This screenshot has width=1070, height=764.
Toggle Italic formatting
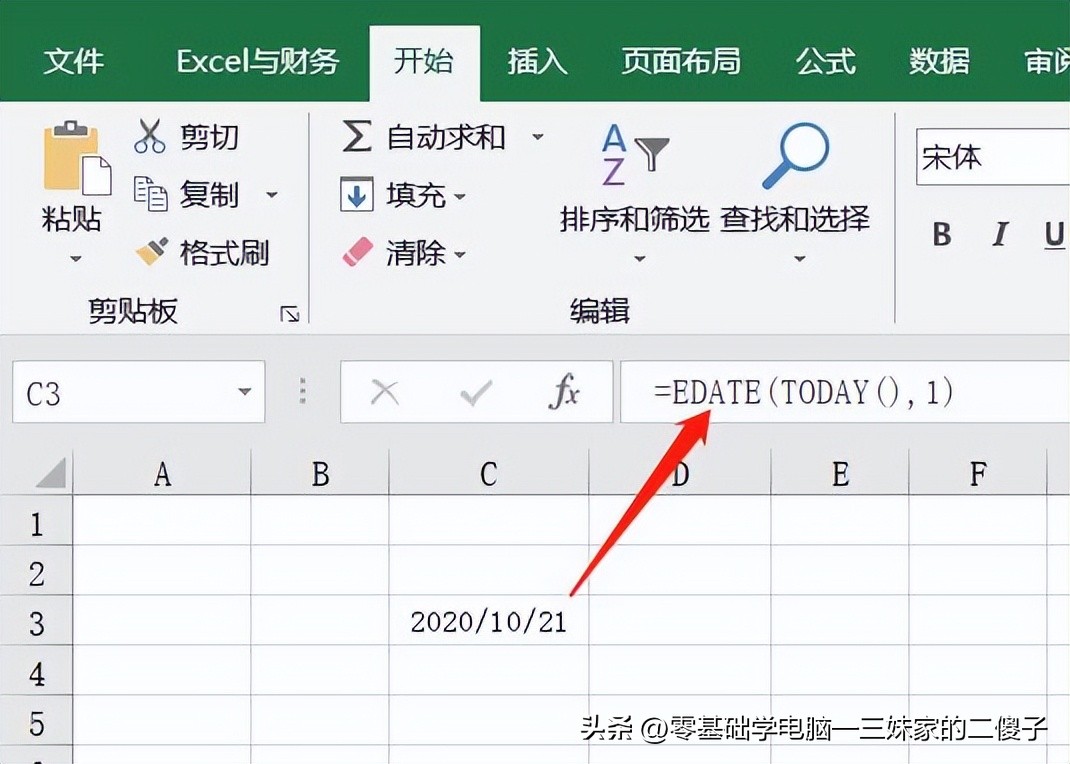point(999,235)
